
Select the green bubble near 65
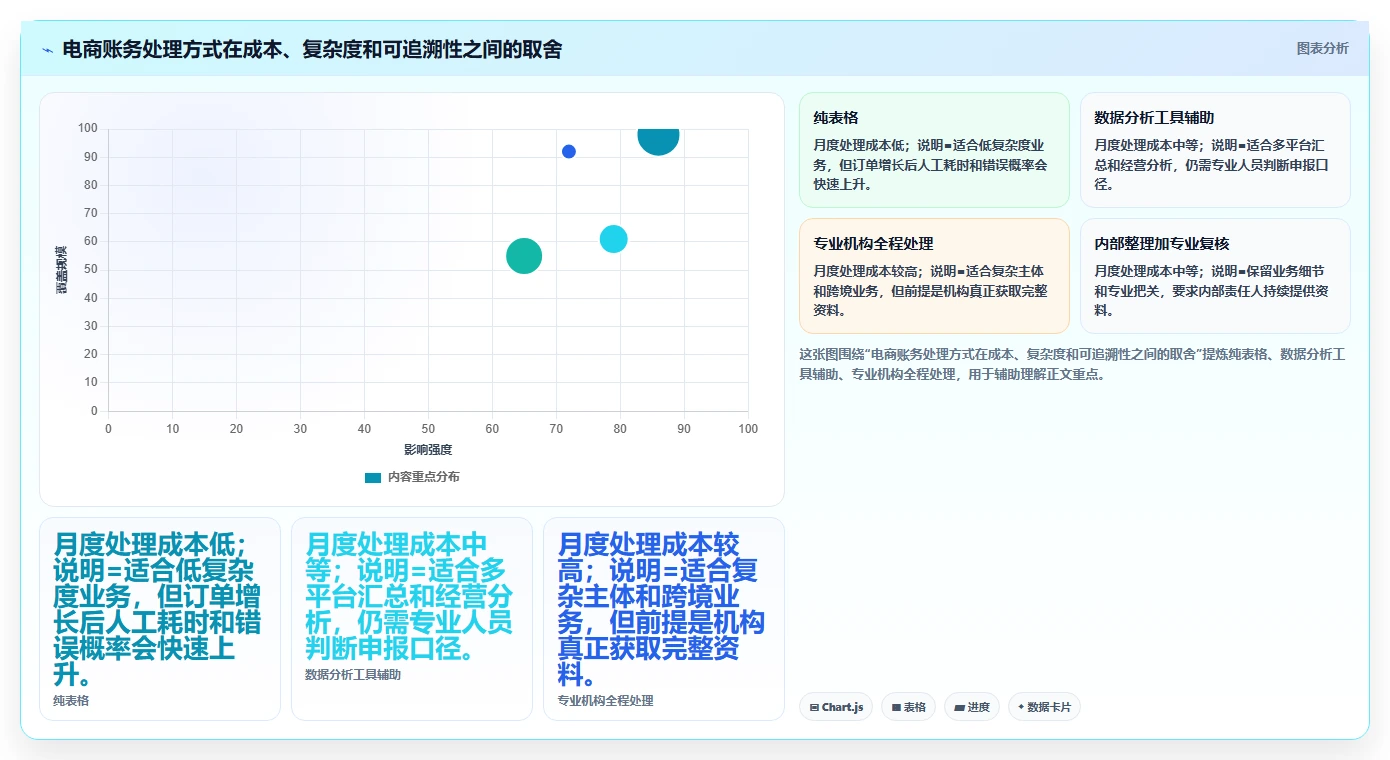pyautogui.click(x=524, y=256)
